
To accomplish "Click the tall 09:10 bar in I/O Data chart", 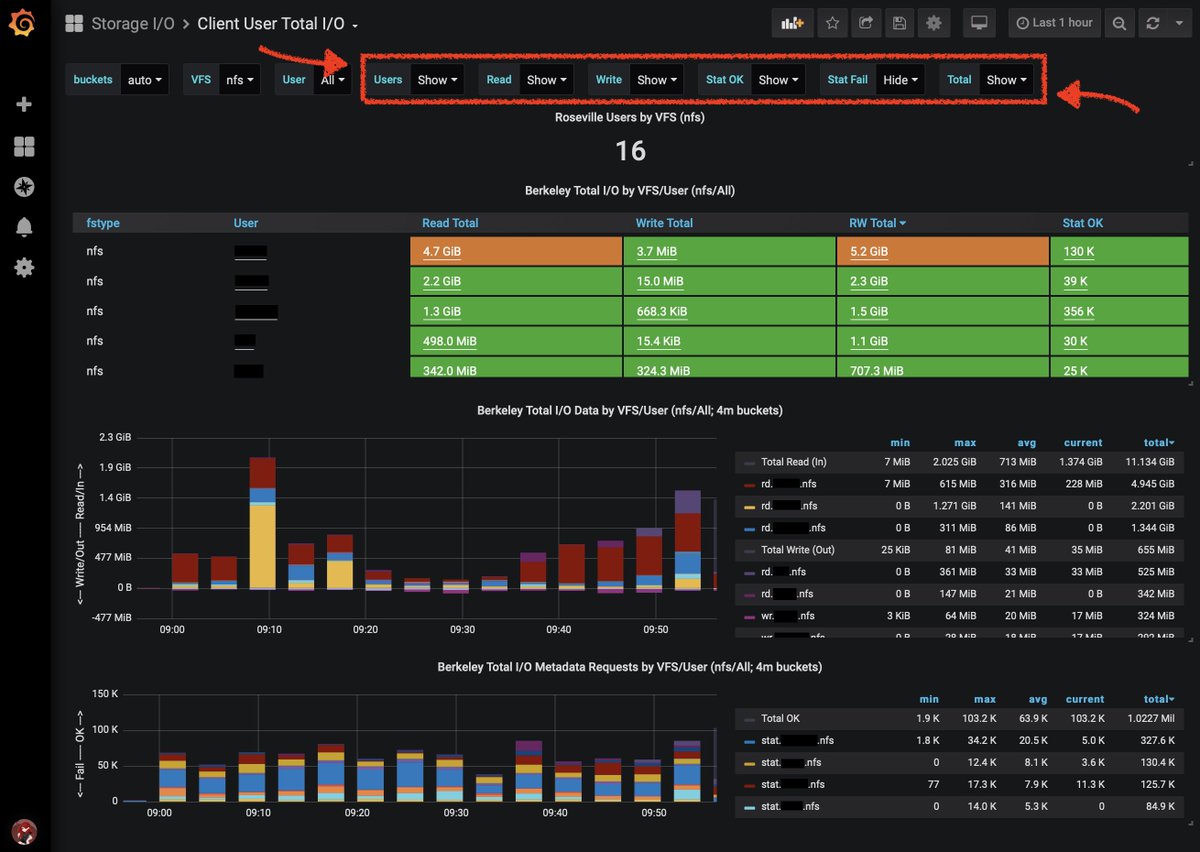I will 262,523.
